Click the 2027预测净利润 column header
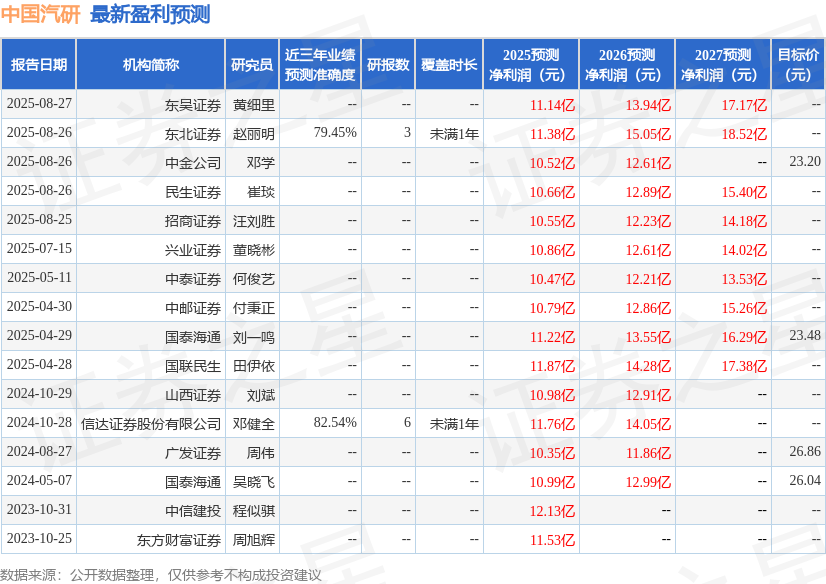Image resolution: width=826 pixels, height=584 pixels. [723, 64]
